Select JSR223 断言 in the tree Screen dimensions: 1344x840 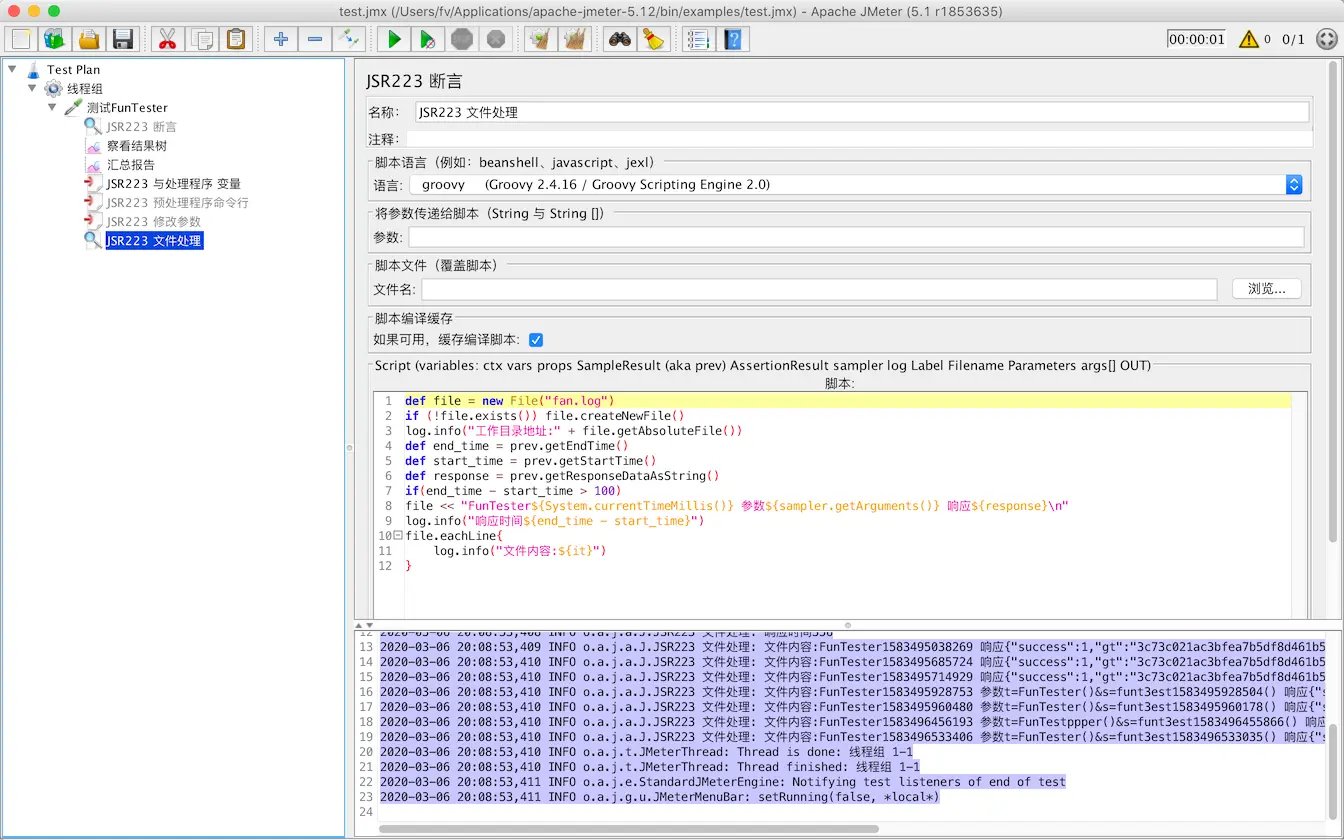tap(141, 127)
